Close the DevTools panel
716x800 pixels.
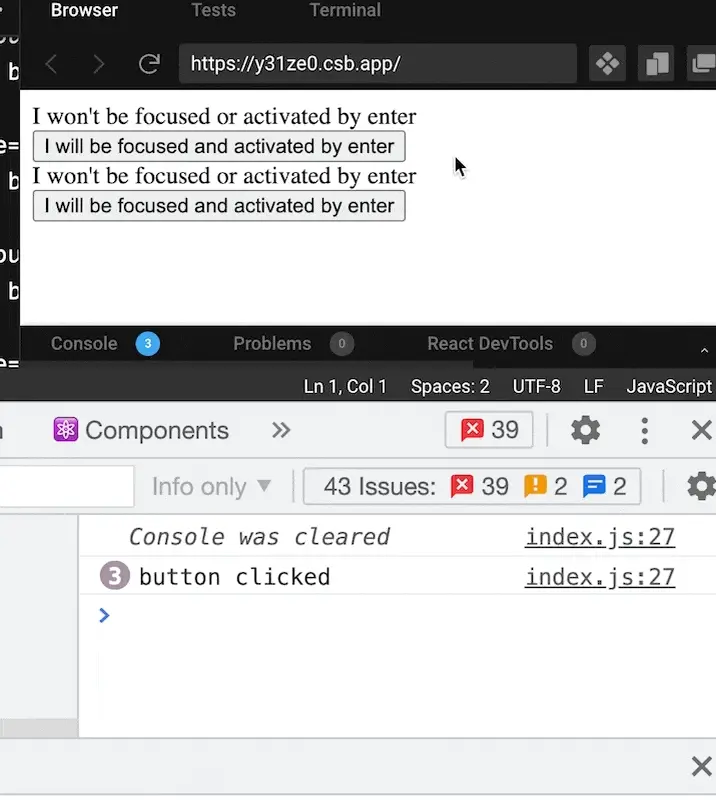(701, 430)
